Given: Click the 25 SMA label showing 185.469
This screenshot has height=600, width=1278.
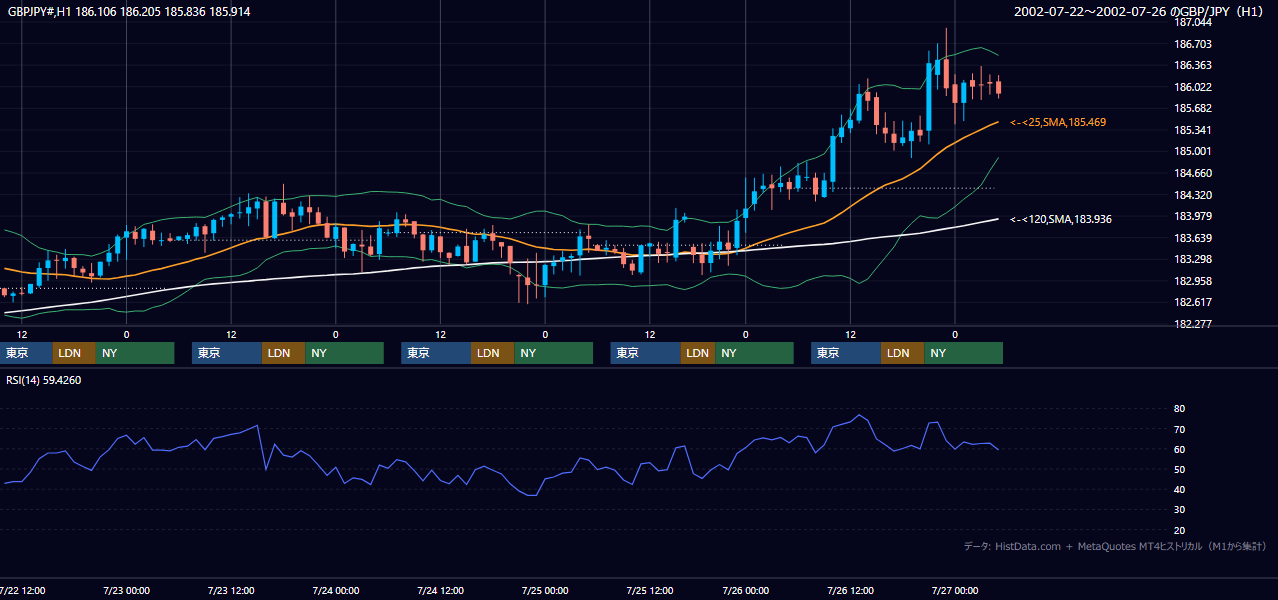Looking at the screenshot, I should tap(1058, 122).
